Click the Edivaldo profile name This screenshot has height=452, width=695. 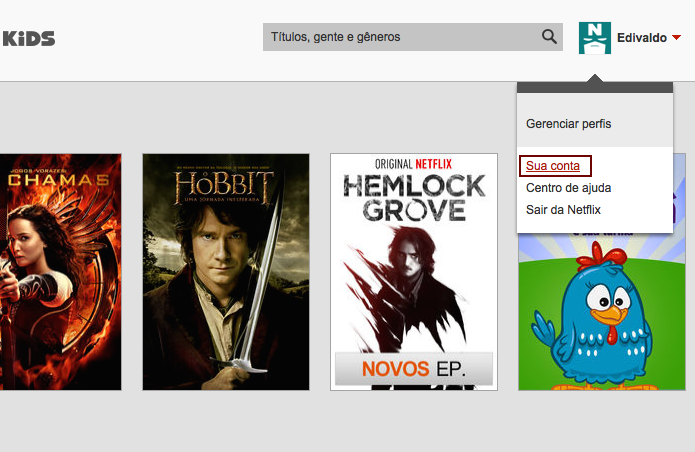click(x=642, y=38)
